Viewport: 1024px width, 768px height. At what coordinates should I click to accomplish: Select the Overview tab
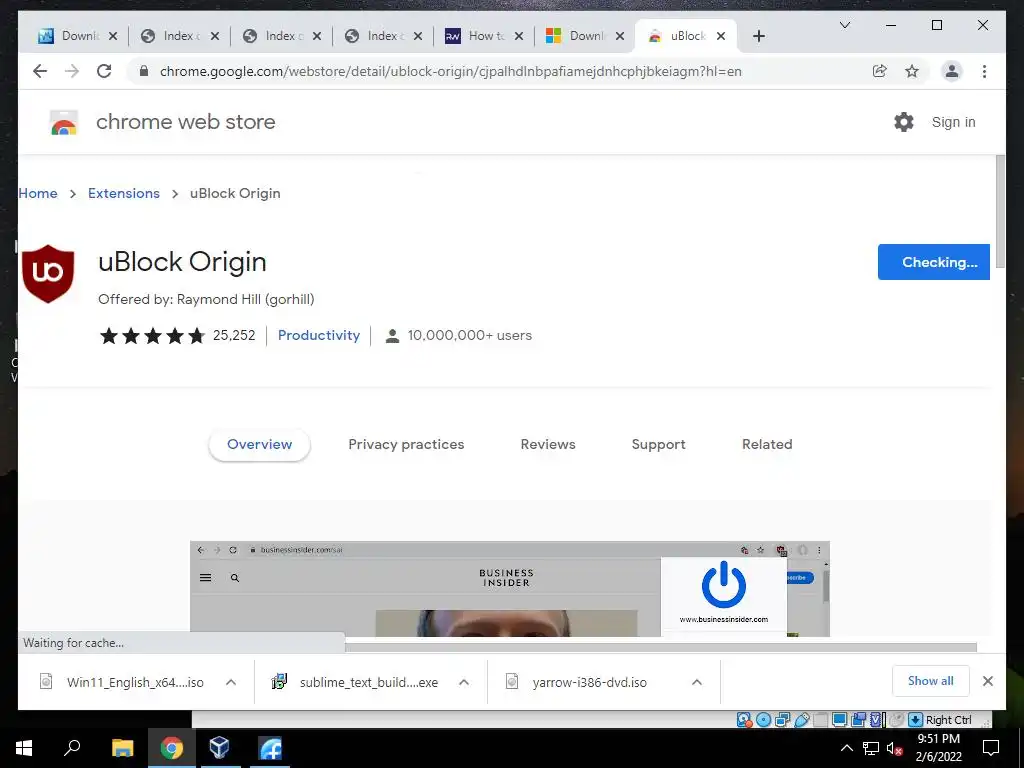tap(259, 444)
